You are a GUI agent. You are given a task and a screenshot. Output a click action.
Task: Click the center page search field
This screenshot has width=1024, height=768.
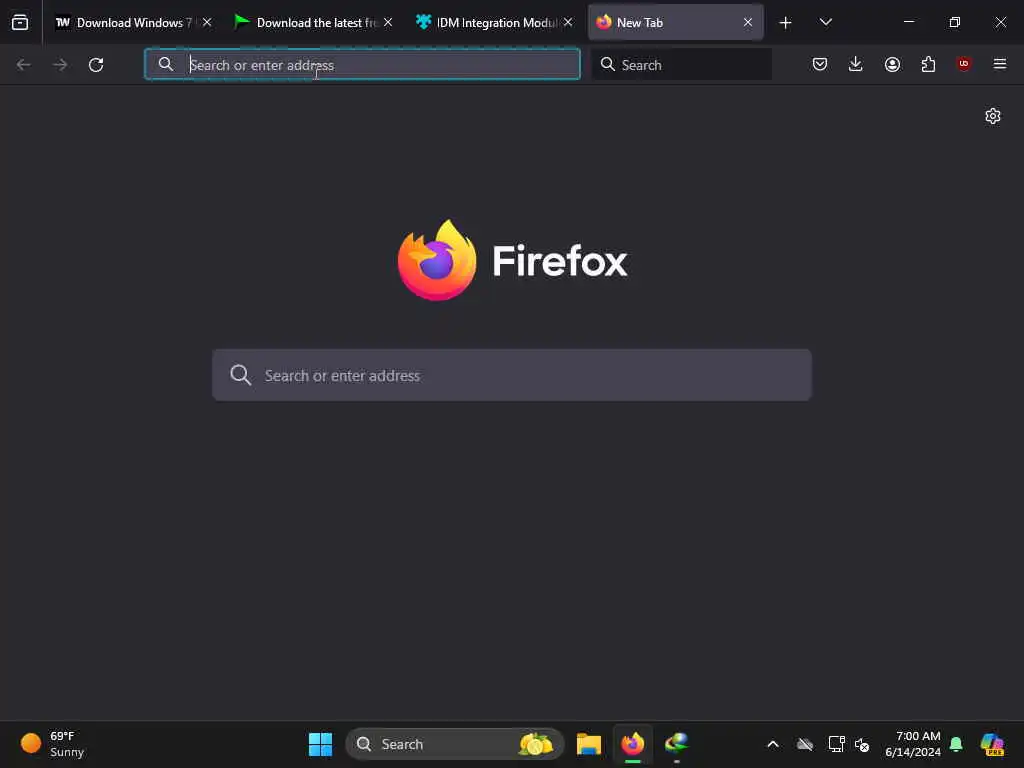(x=512, y=375)
